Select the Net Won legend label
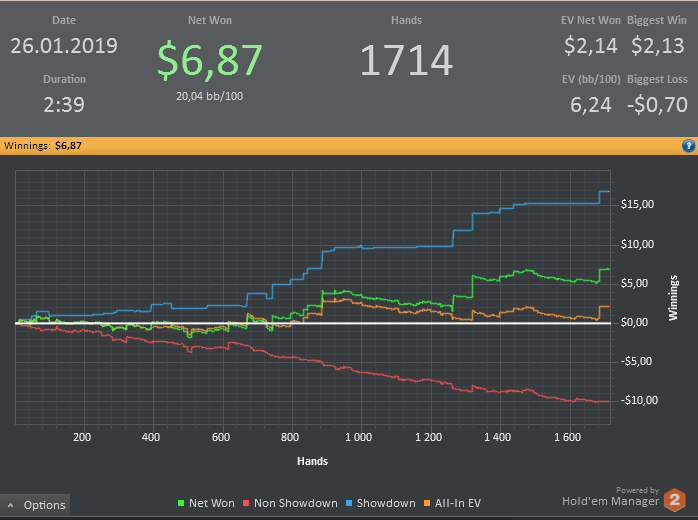Viewport: 698px width, 520px height. (211, 503)
